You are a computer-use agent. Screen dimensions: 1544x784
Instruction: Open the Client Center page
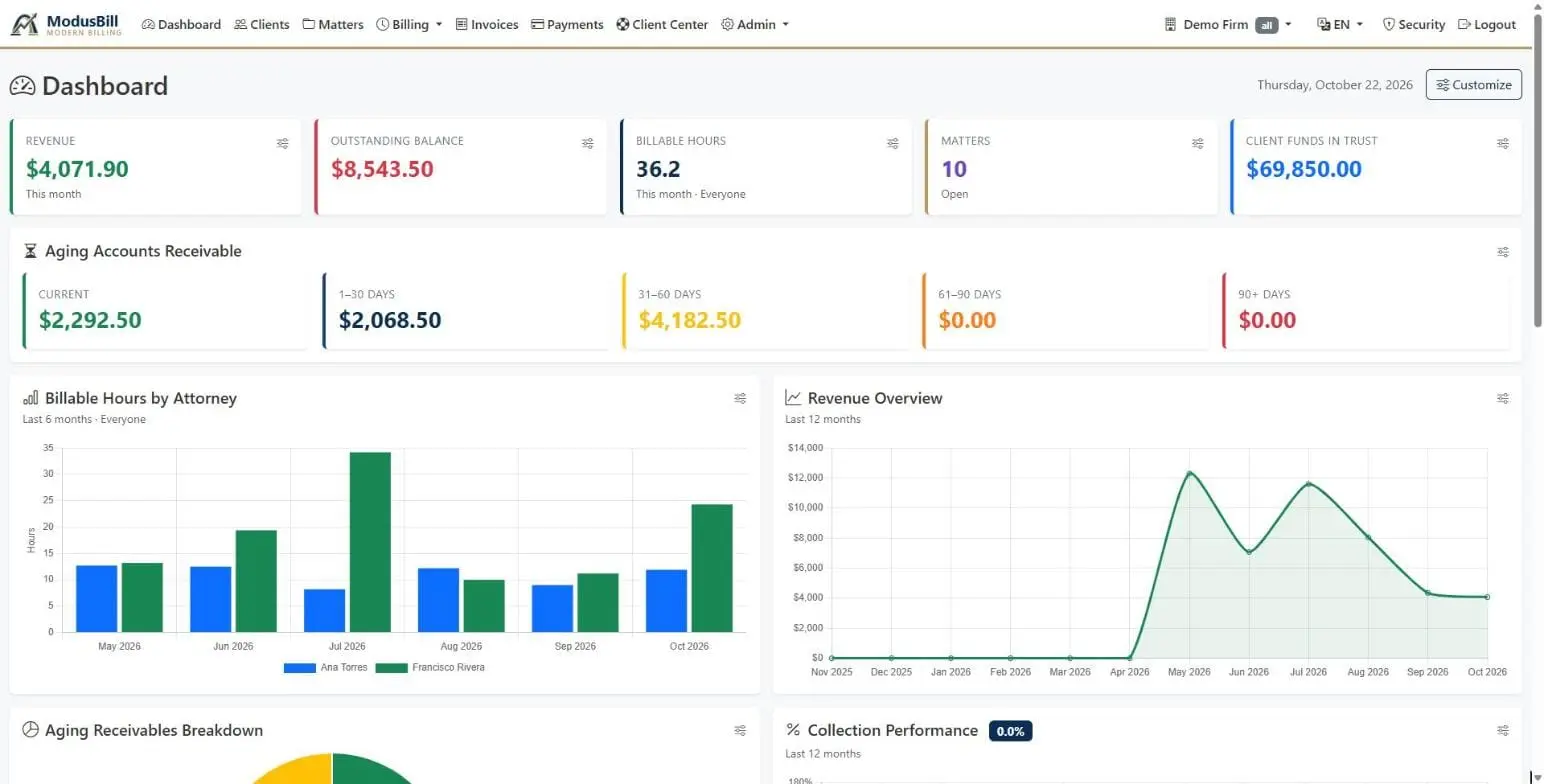click(x=662, y=24)
